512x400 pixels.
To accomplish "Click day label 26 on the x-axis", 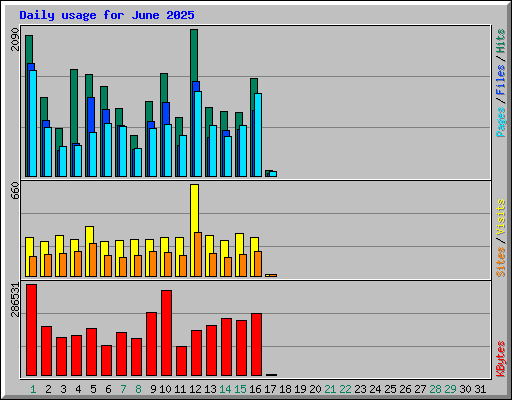I will coord(405,389).
